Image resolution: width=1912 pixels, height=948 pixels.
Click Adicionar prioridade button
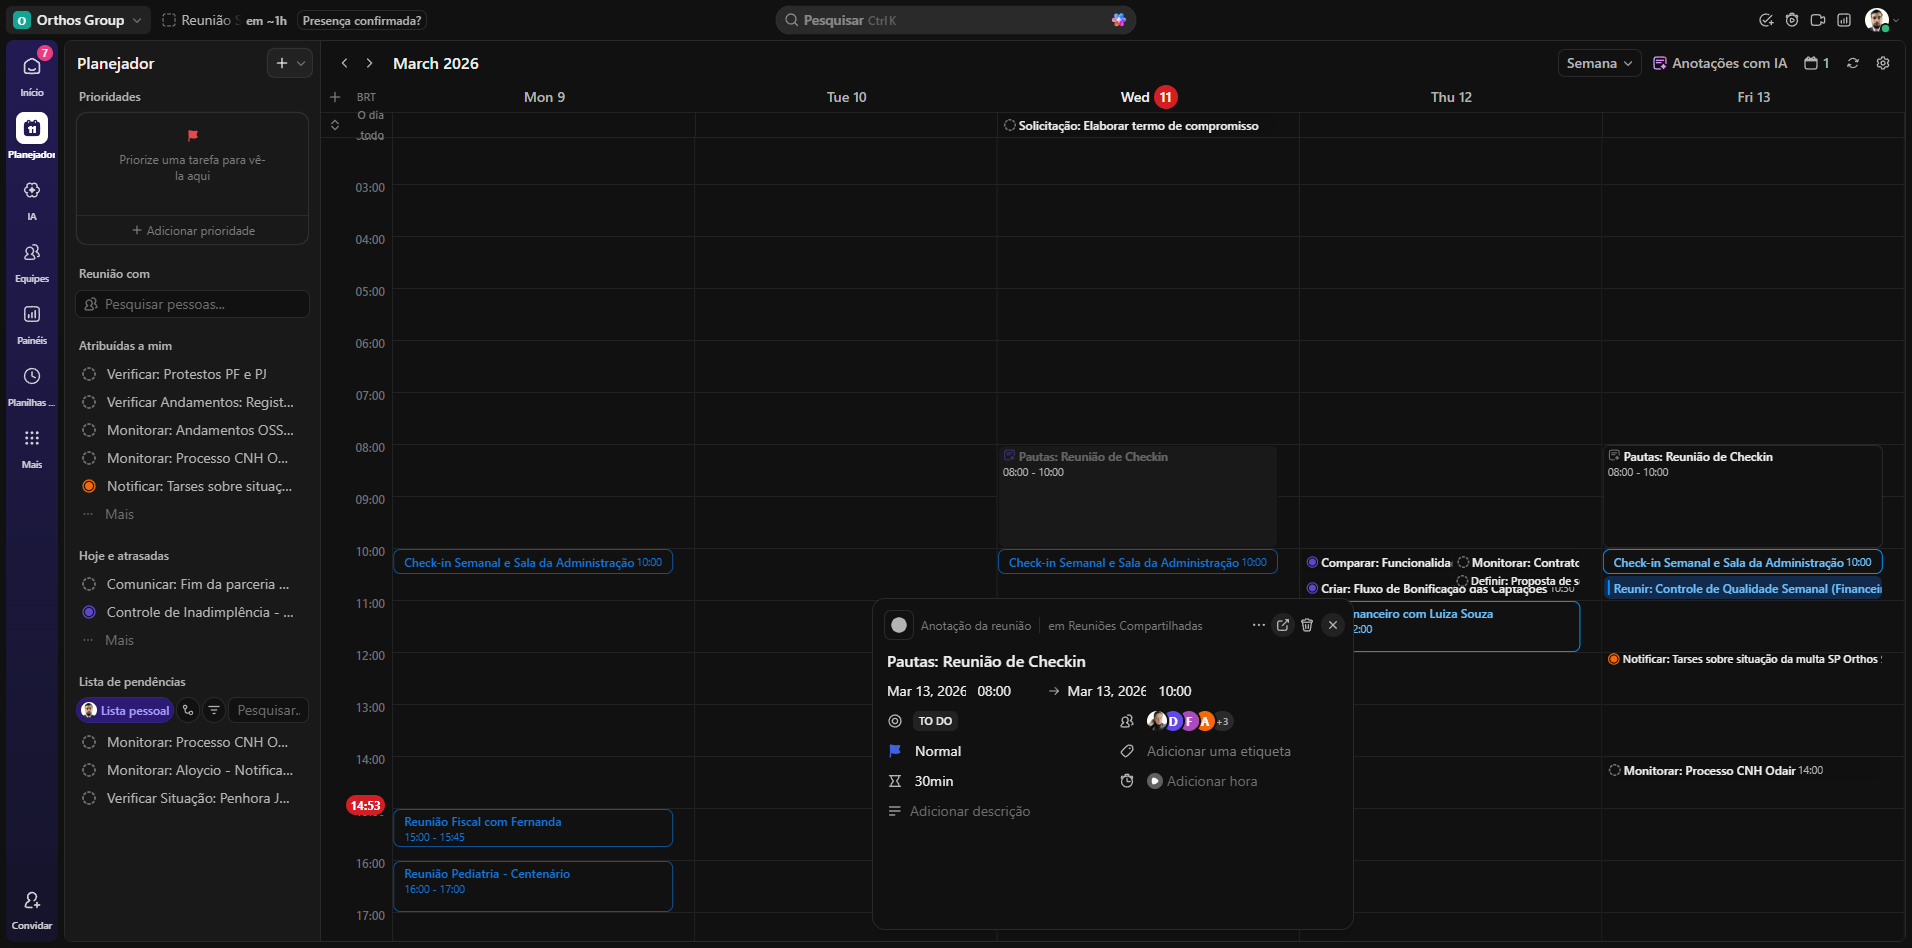tap(193, 231)
